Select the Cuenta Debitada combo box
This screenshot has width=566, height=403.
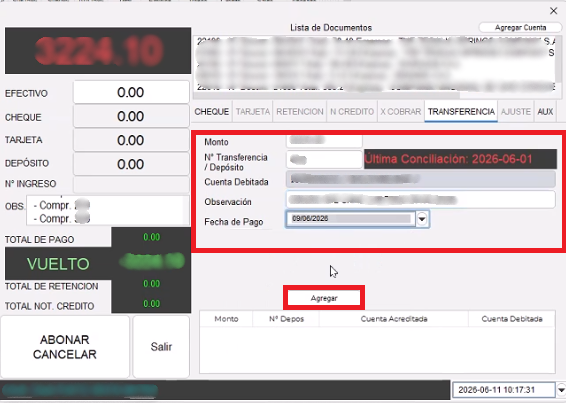pos(421,179)
